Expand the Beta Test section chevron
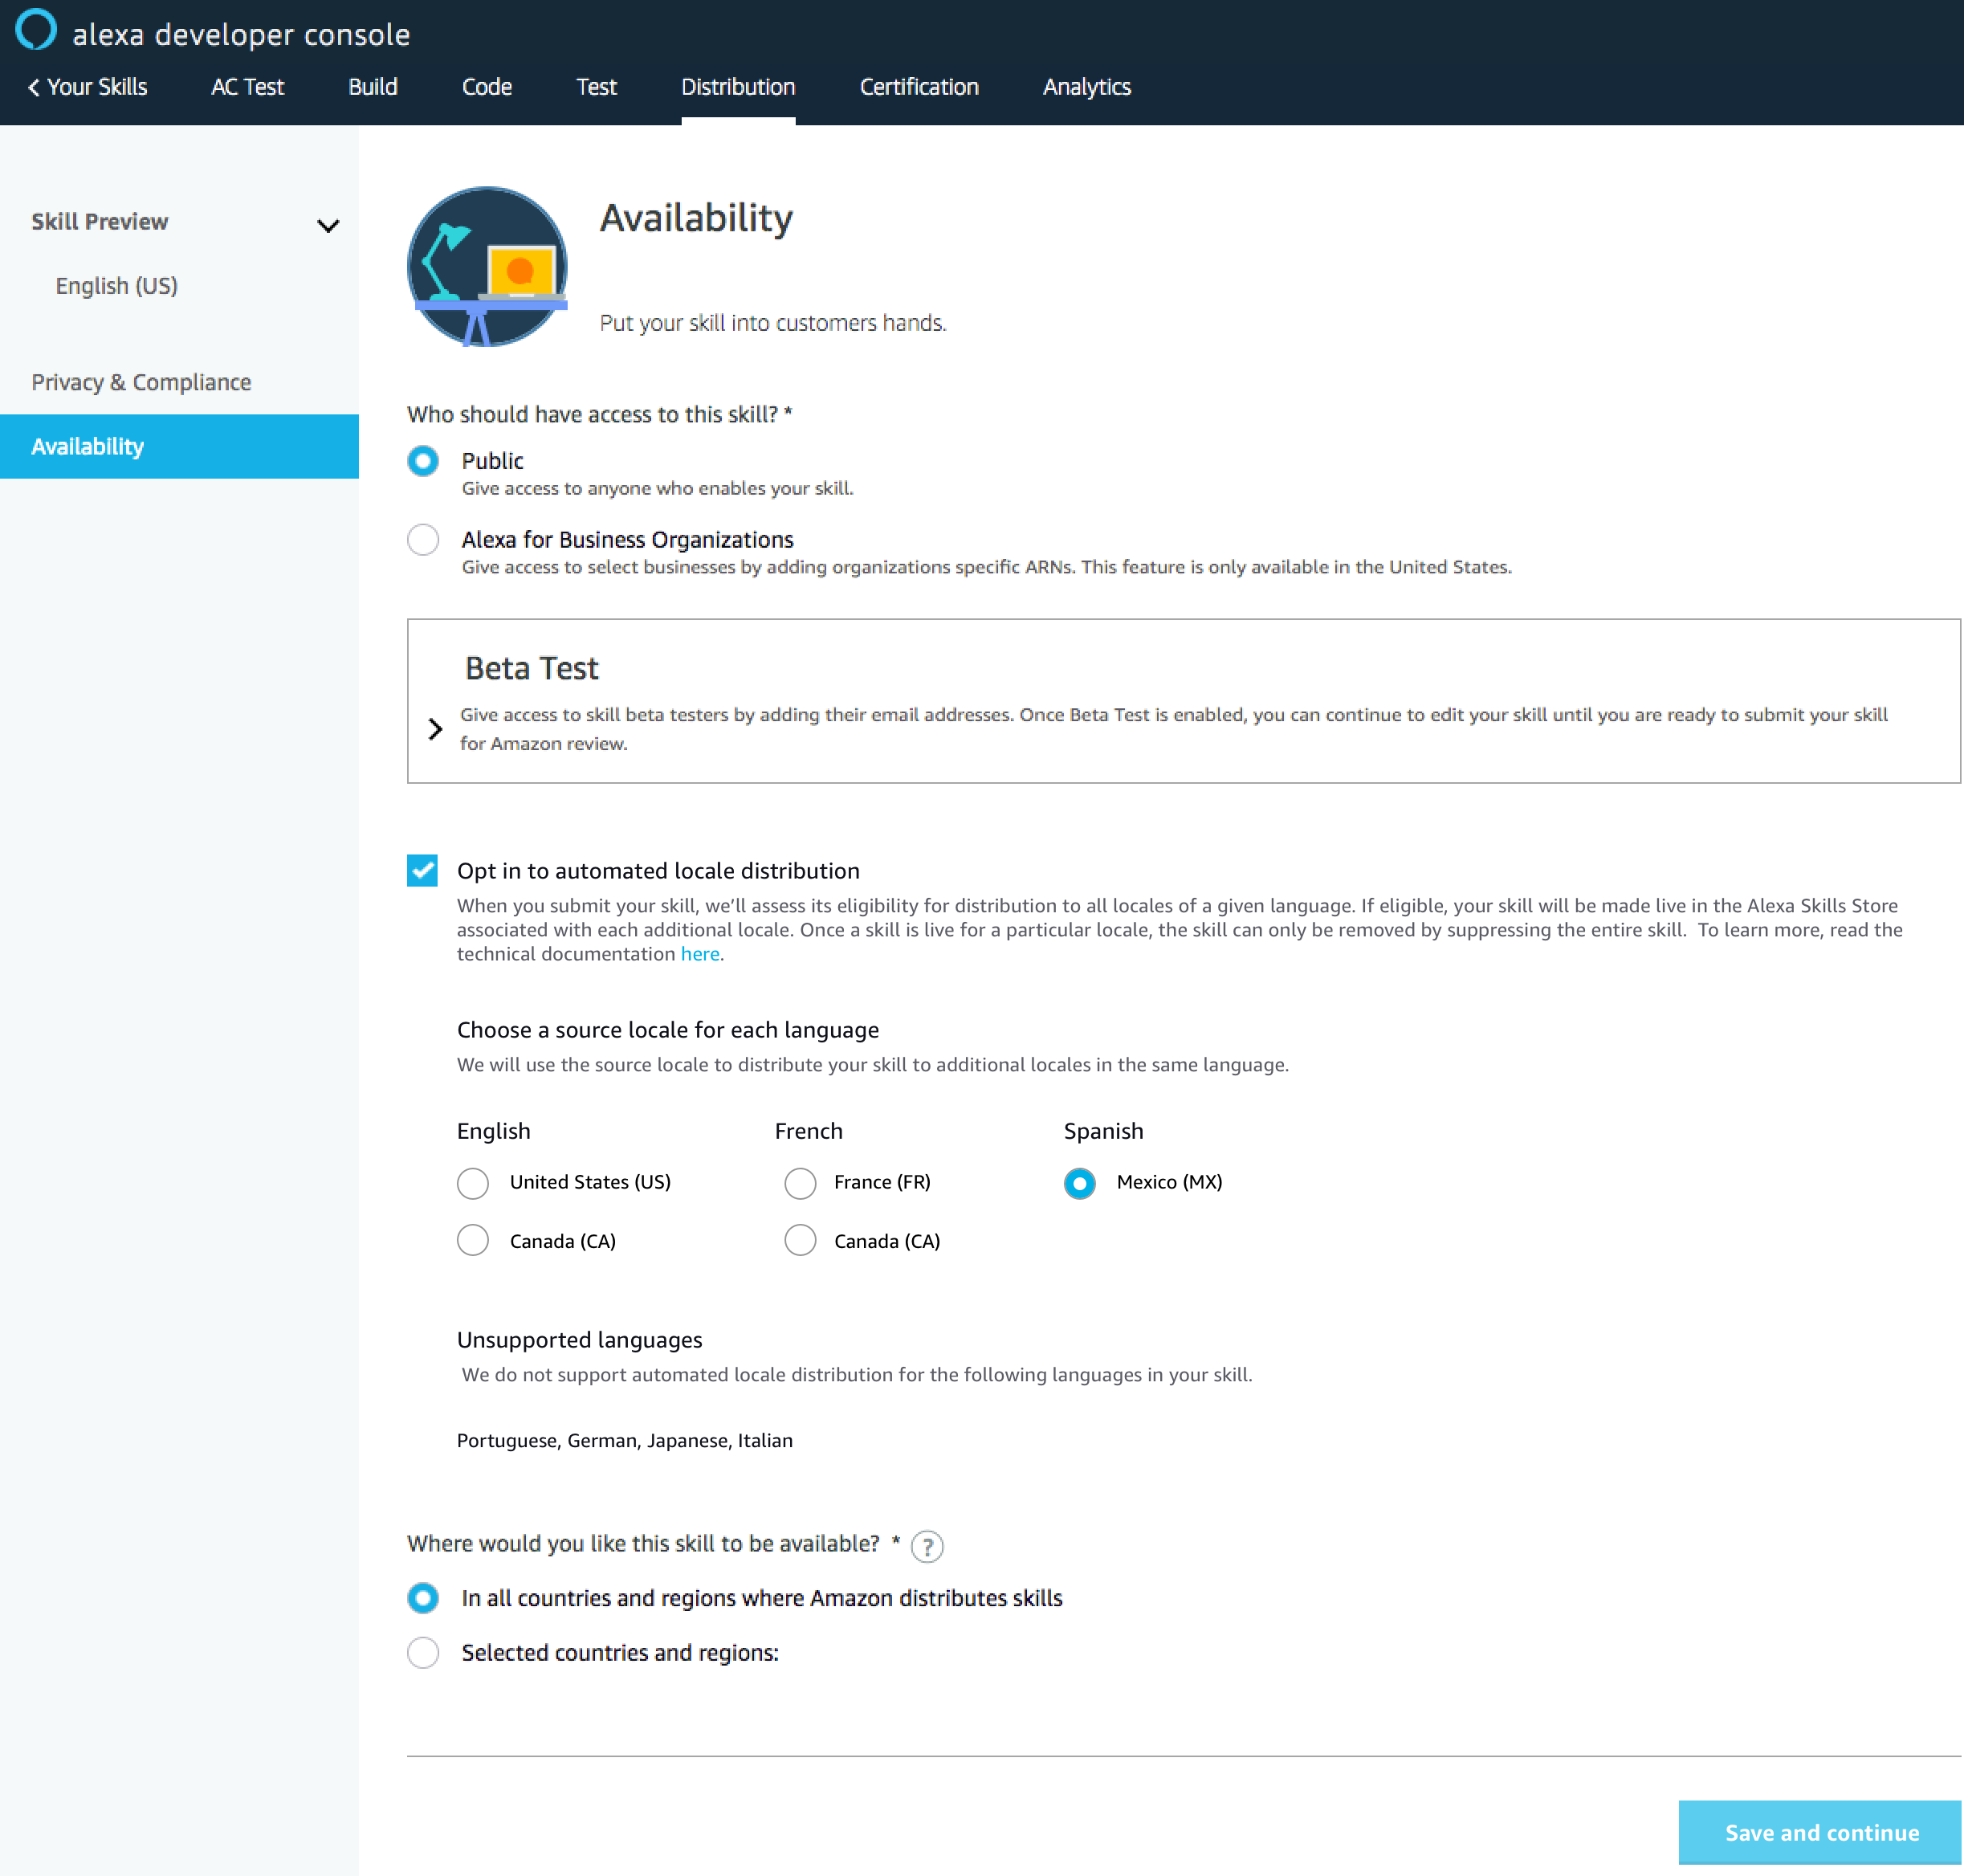The height and width of the screenshot is (1876, 1964). click(435, 729)
